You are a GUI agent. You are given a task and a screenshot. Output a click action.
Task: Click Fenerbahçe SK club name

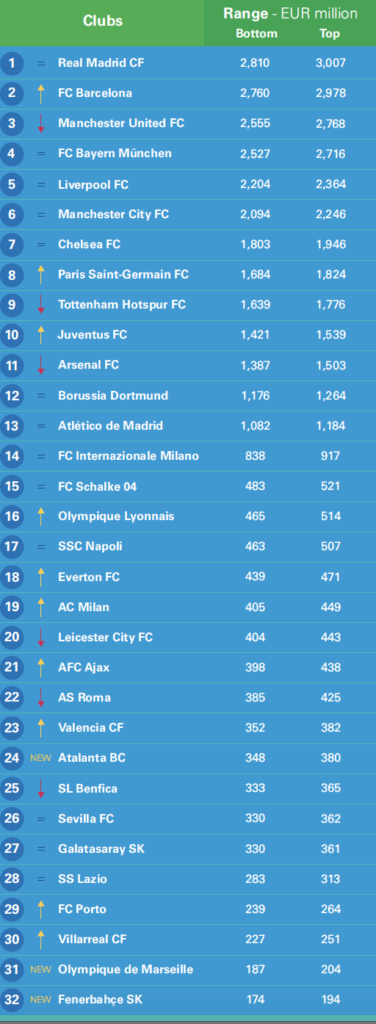pyautogui.click(x=100, y=1000)
